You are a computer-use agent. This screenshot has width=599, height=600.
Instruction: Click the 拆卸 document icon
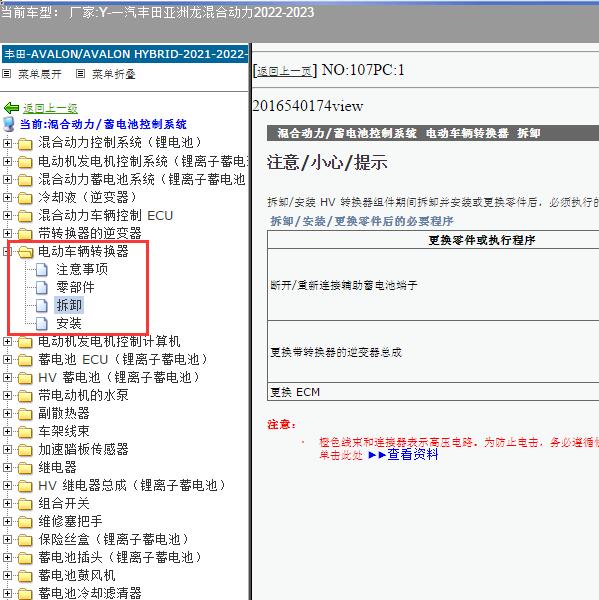tap(42, 306)
